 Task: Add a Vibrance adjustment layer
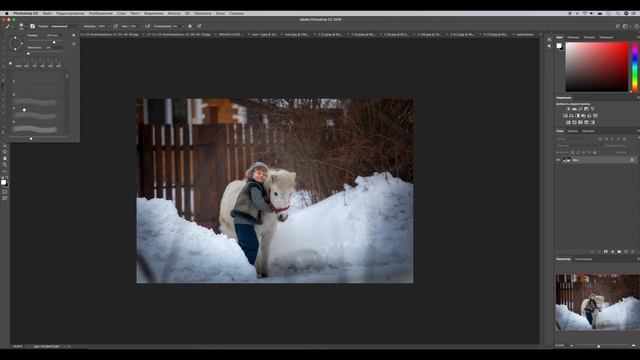click(593, 109)
